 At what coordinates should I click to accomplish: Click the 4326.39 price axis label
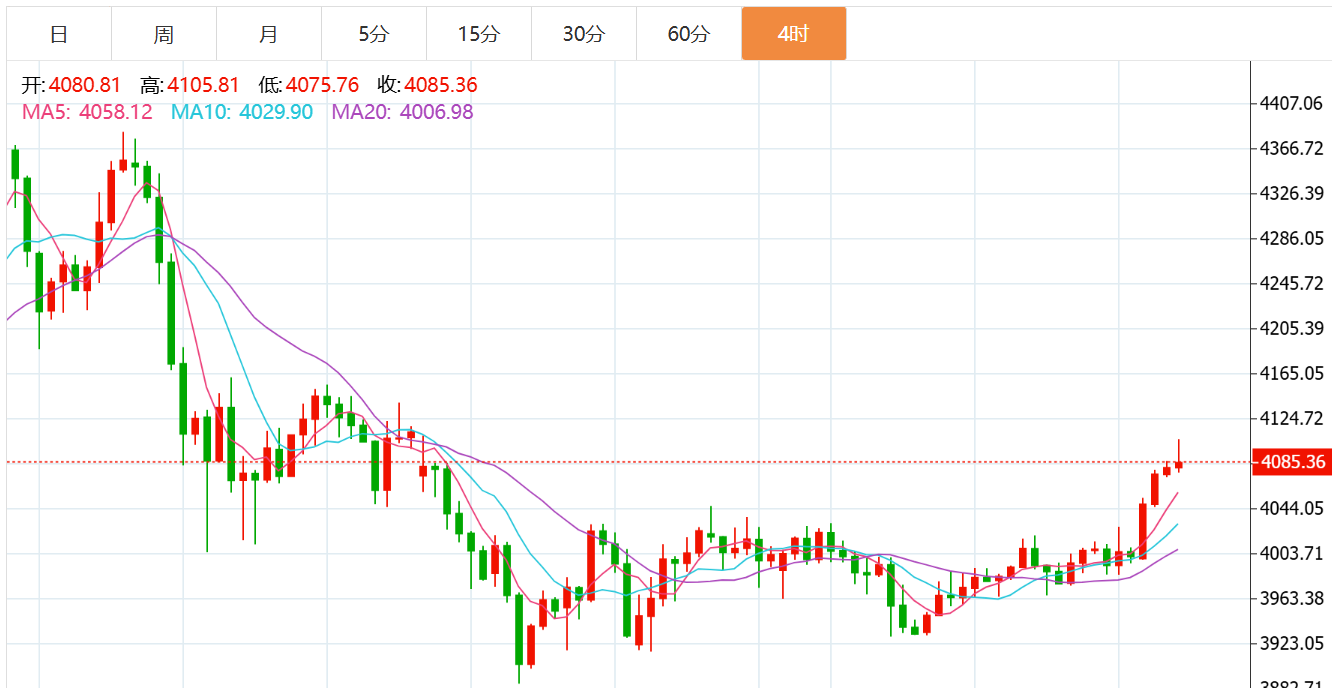pos(1294,193)
